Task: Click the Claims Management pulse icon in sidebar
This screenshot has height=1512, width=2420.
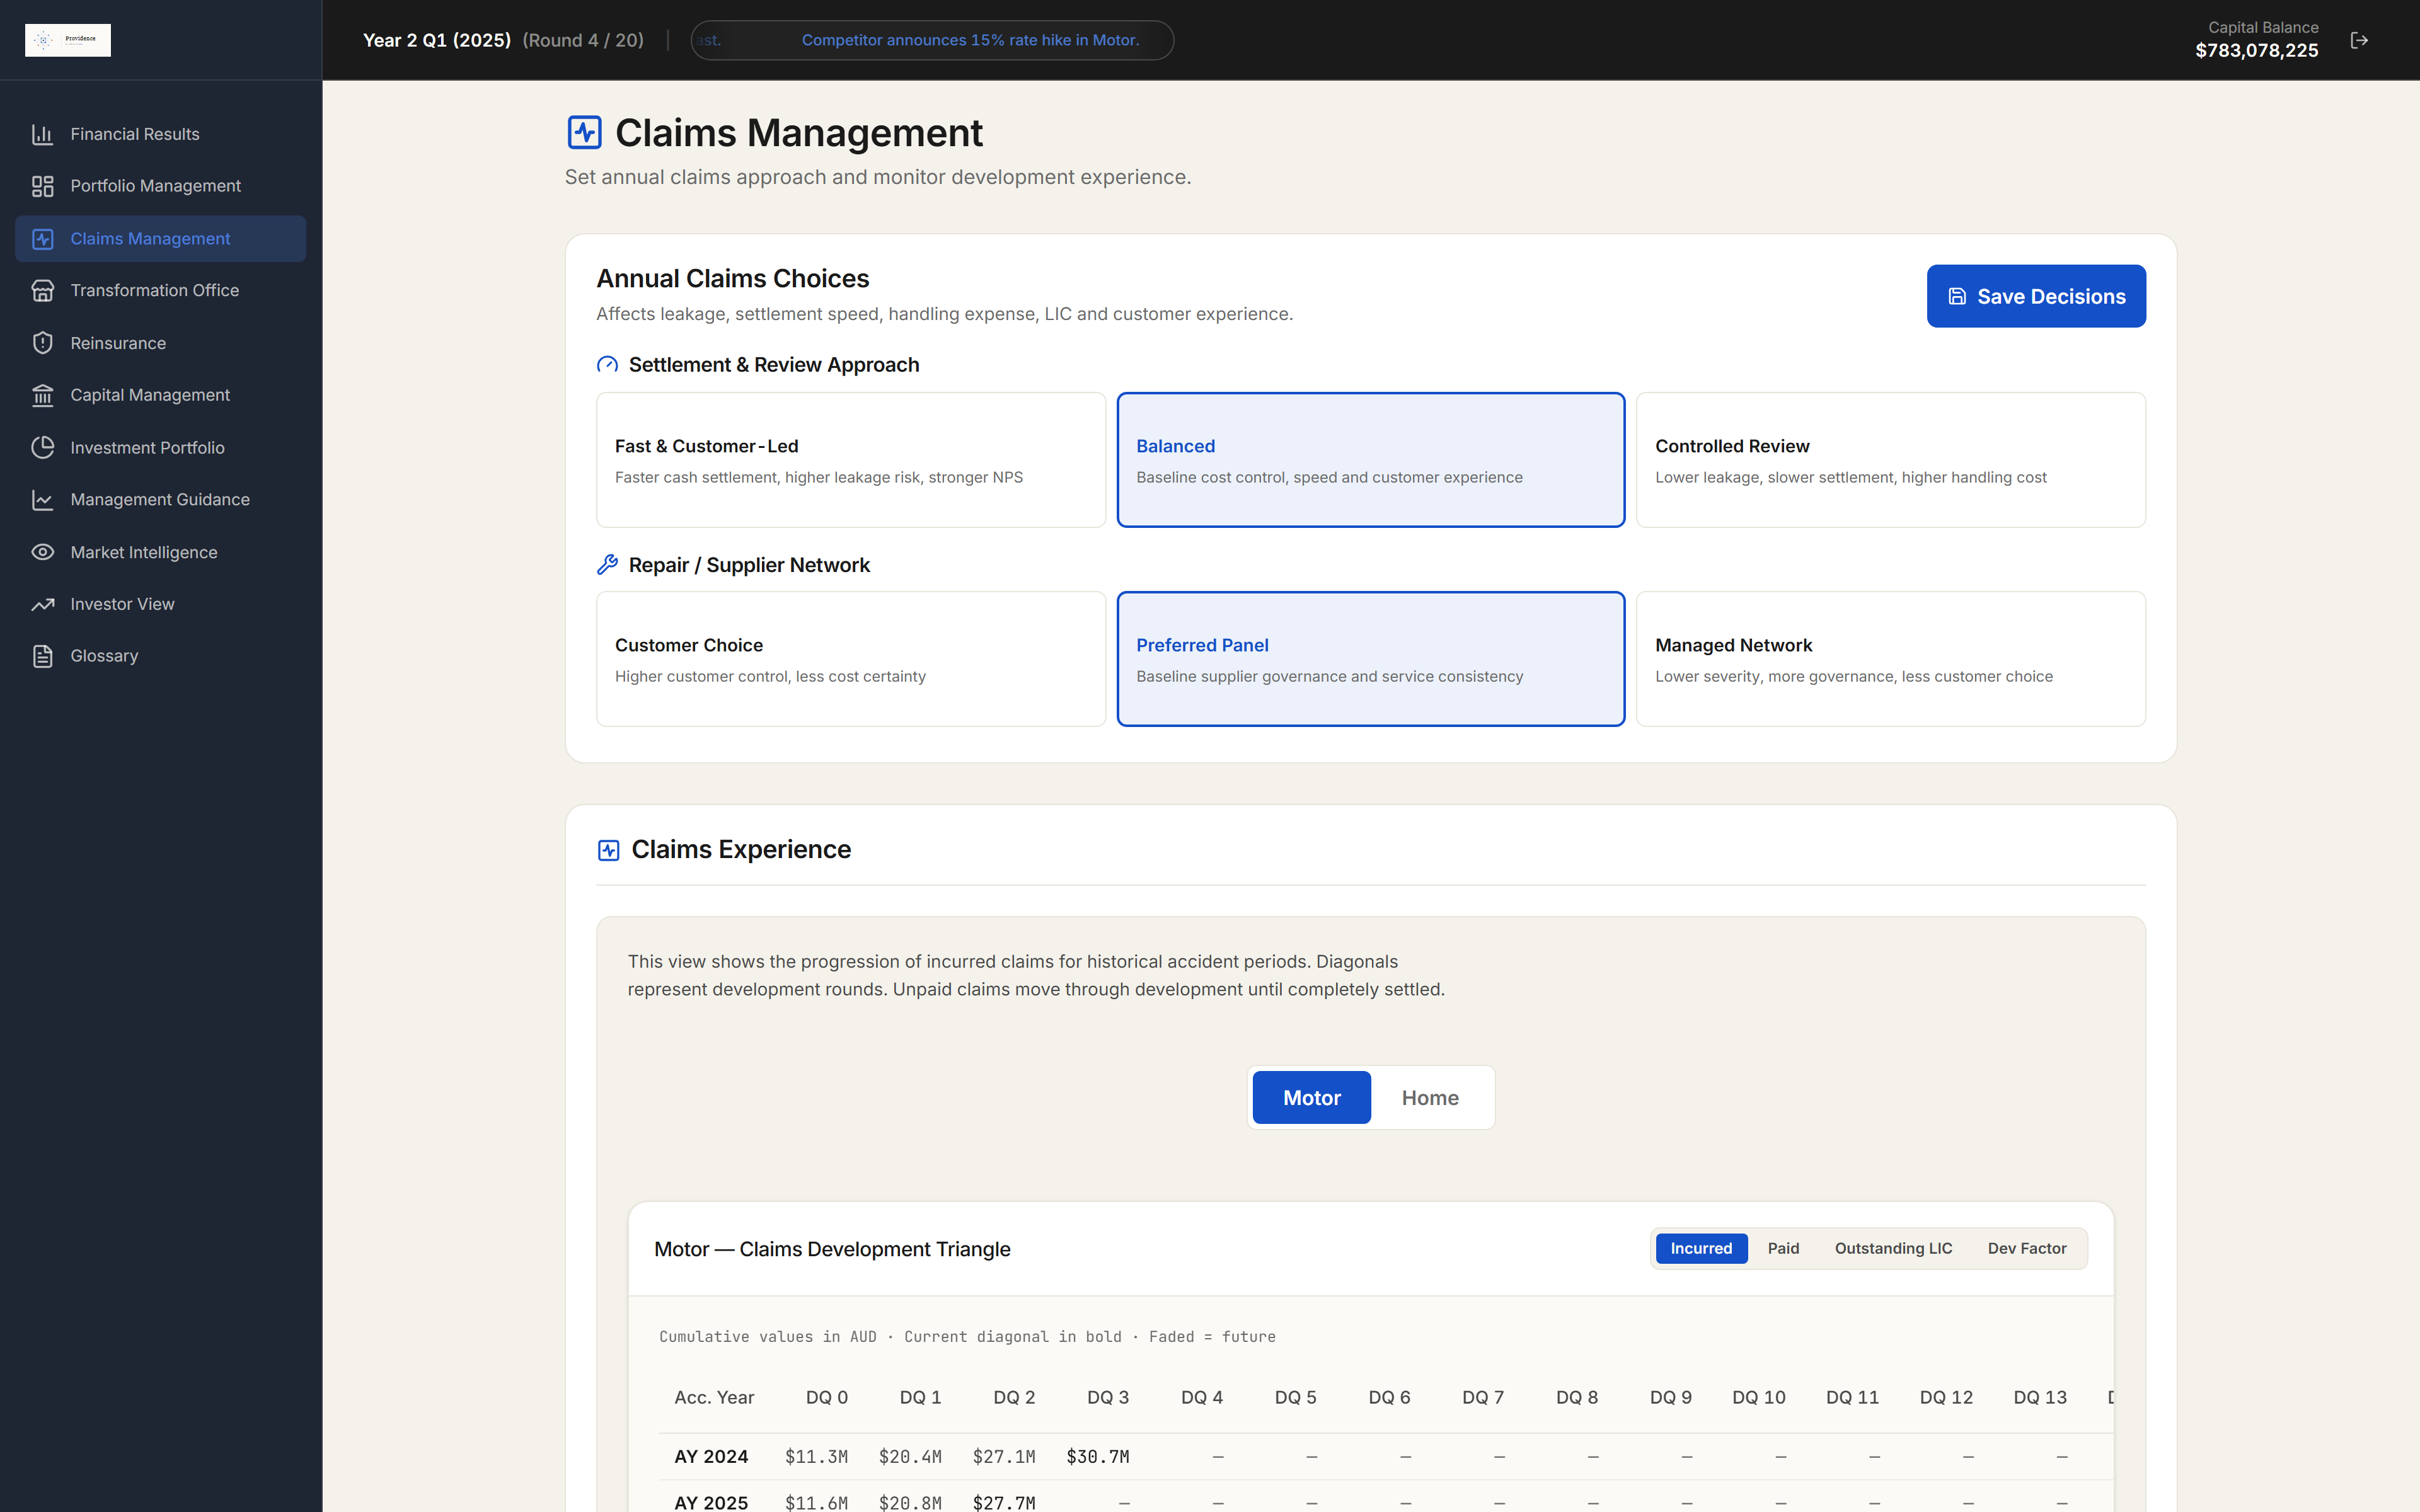Action: [x=42, y=239]
